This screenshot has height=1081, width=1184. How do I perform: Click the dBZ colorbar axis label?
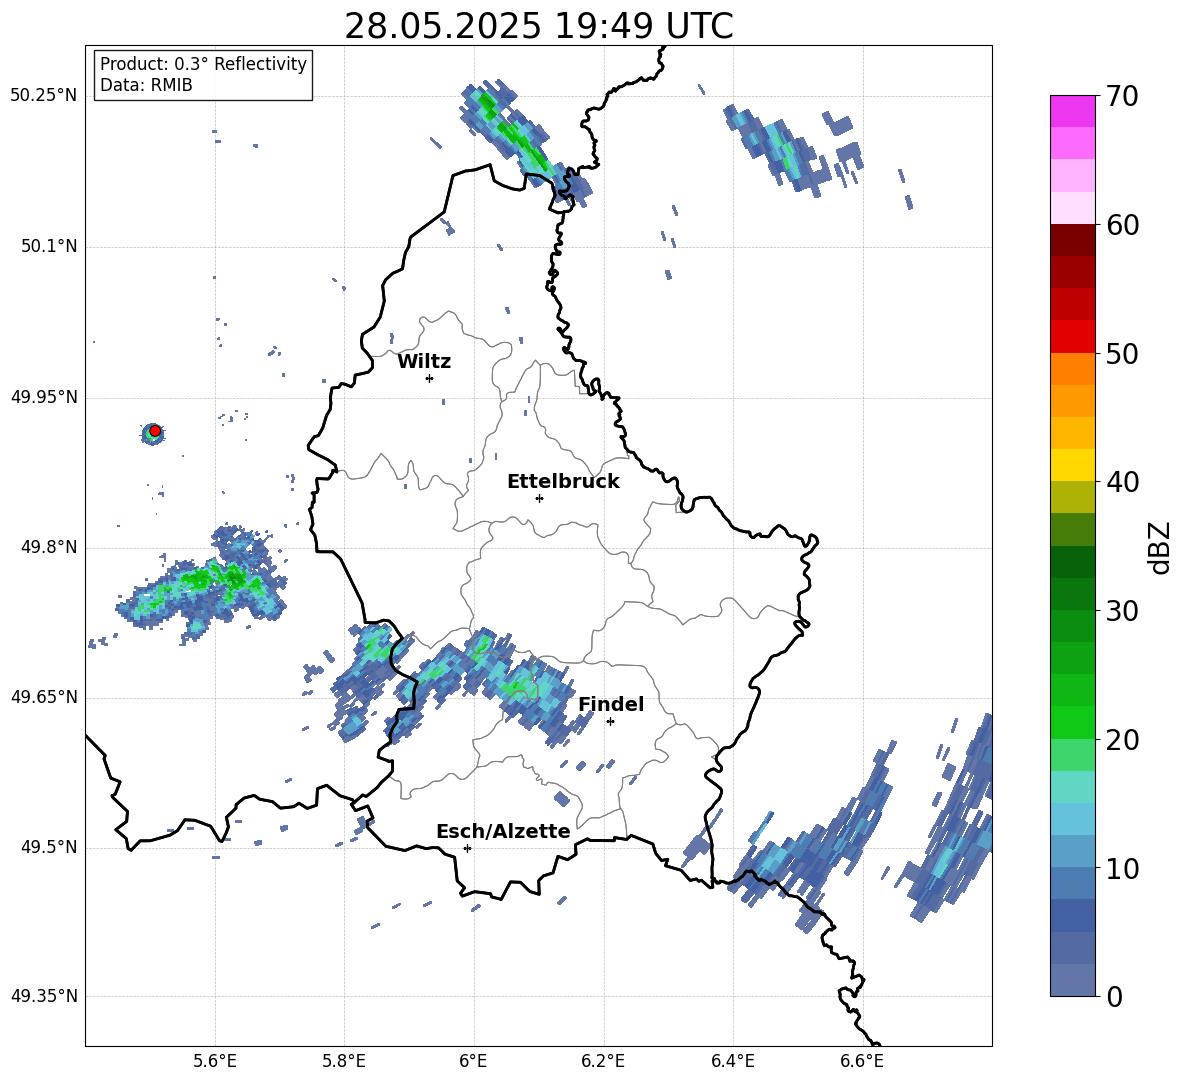[1160, 547]
